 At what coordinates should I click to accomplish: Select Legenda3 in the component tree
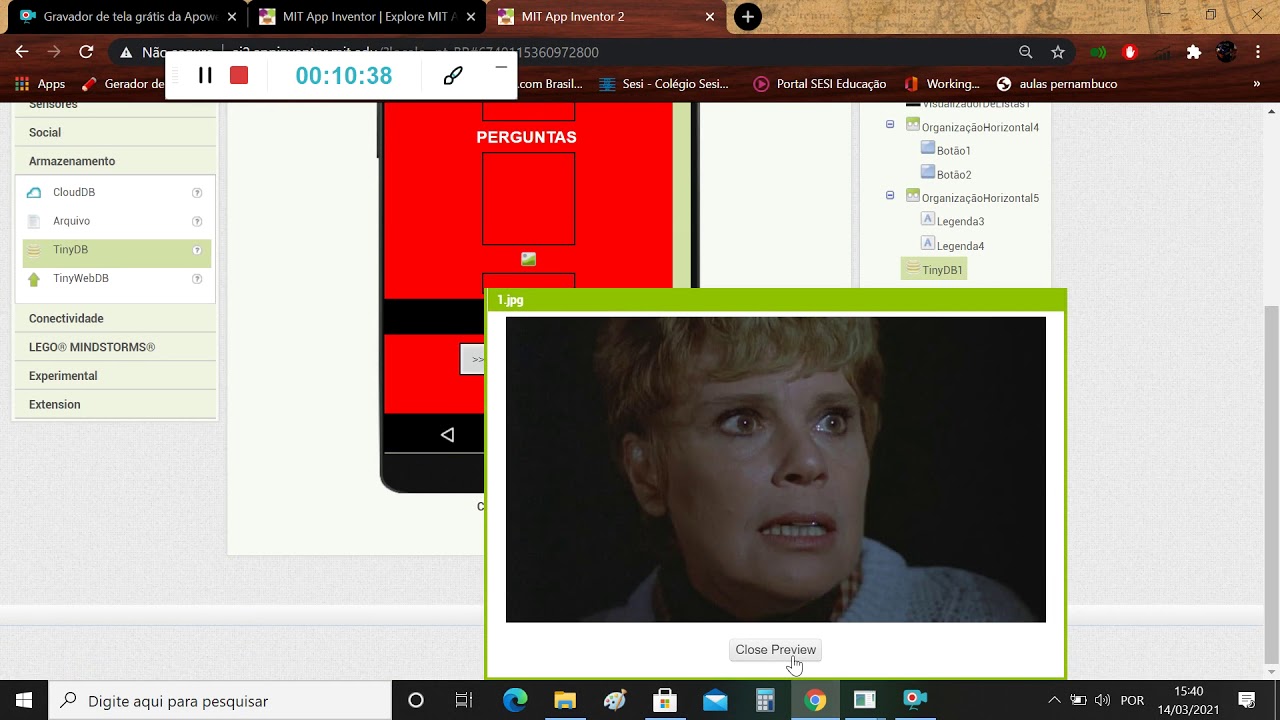point(952,221)
